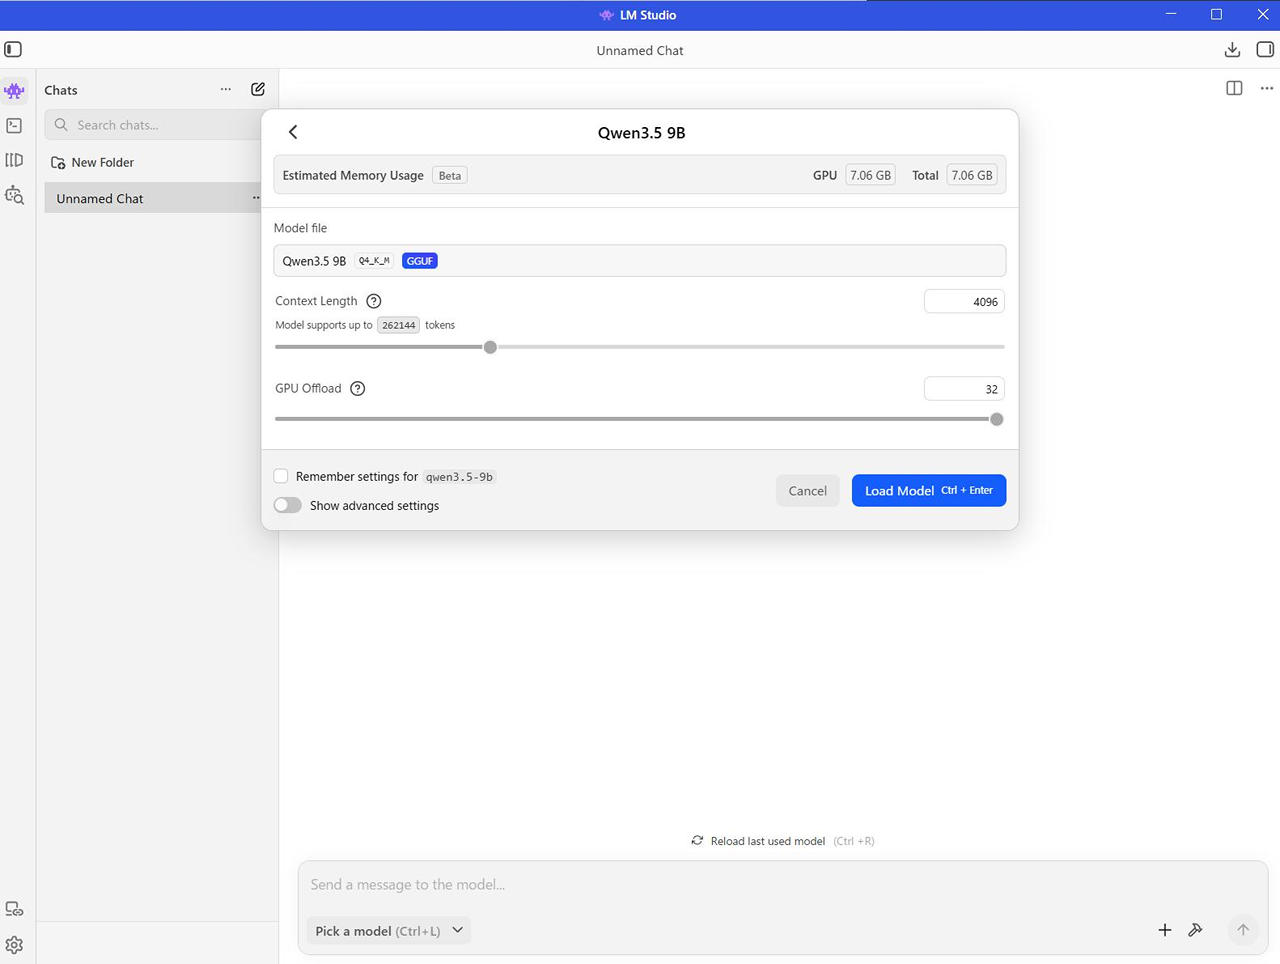Open the Developer terminal sidebar icon
Viewport: 1280px width, 964px height.
tap(14, 126)
